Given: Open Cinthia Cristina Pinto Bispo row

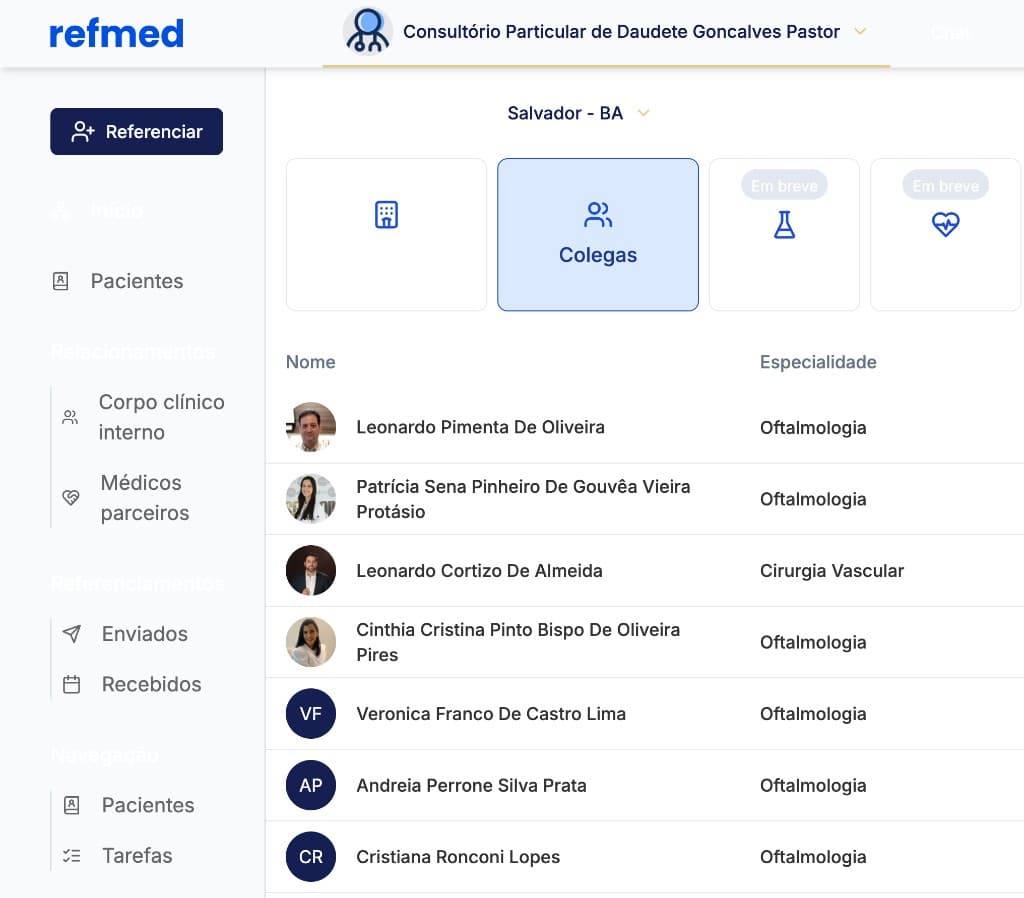Looking at the screenshot, I should click(x=645, y=642).
